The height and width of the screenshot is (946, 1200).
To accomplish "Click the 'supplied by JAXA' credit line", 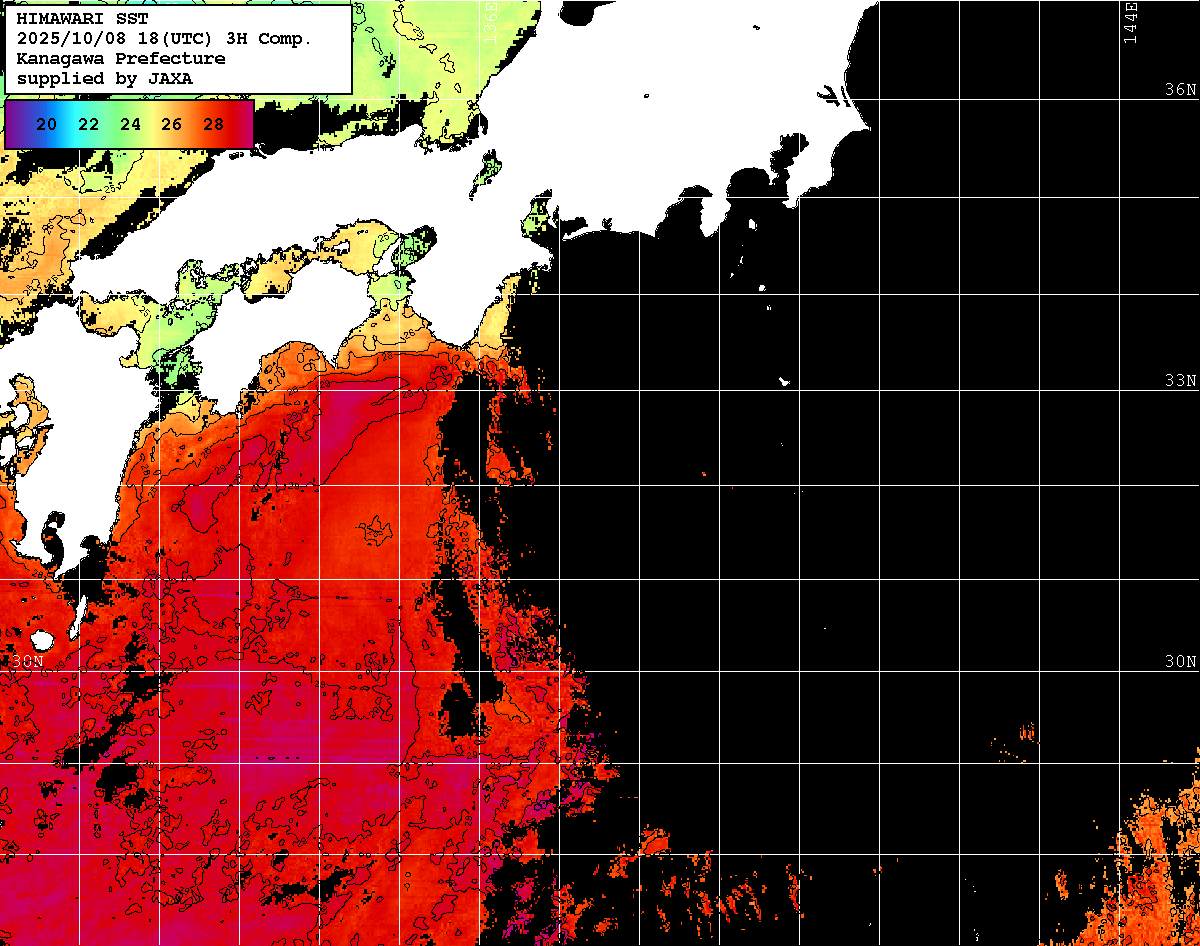I will click(x=105, y=78).
